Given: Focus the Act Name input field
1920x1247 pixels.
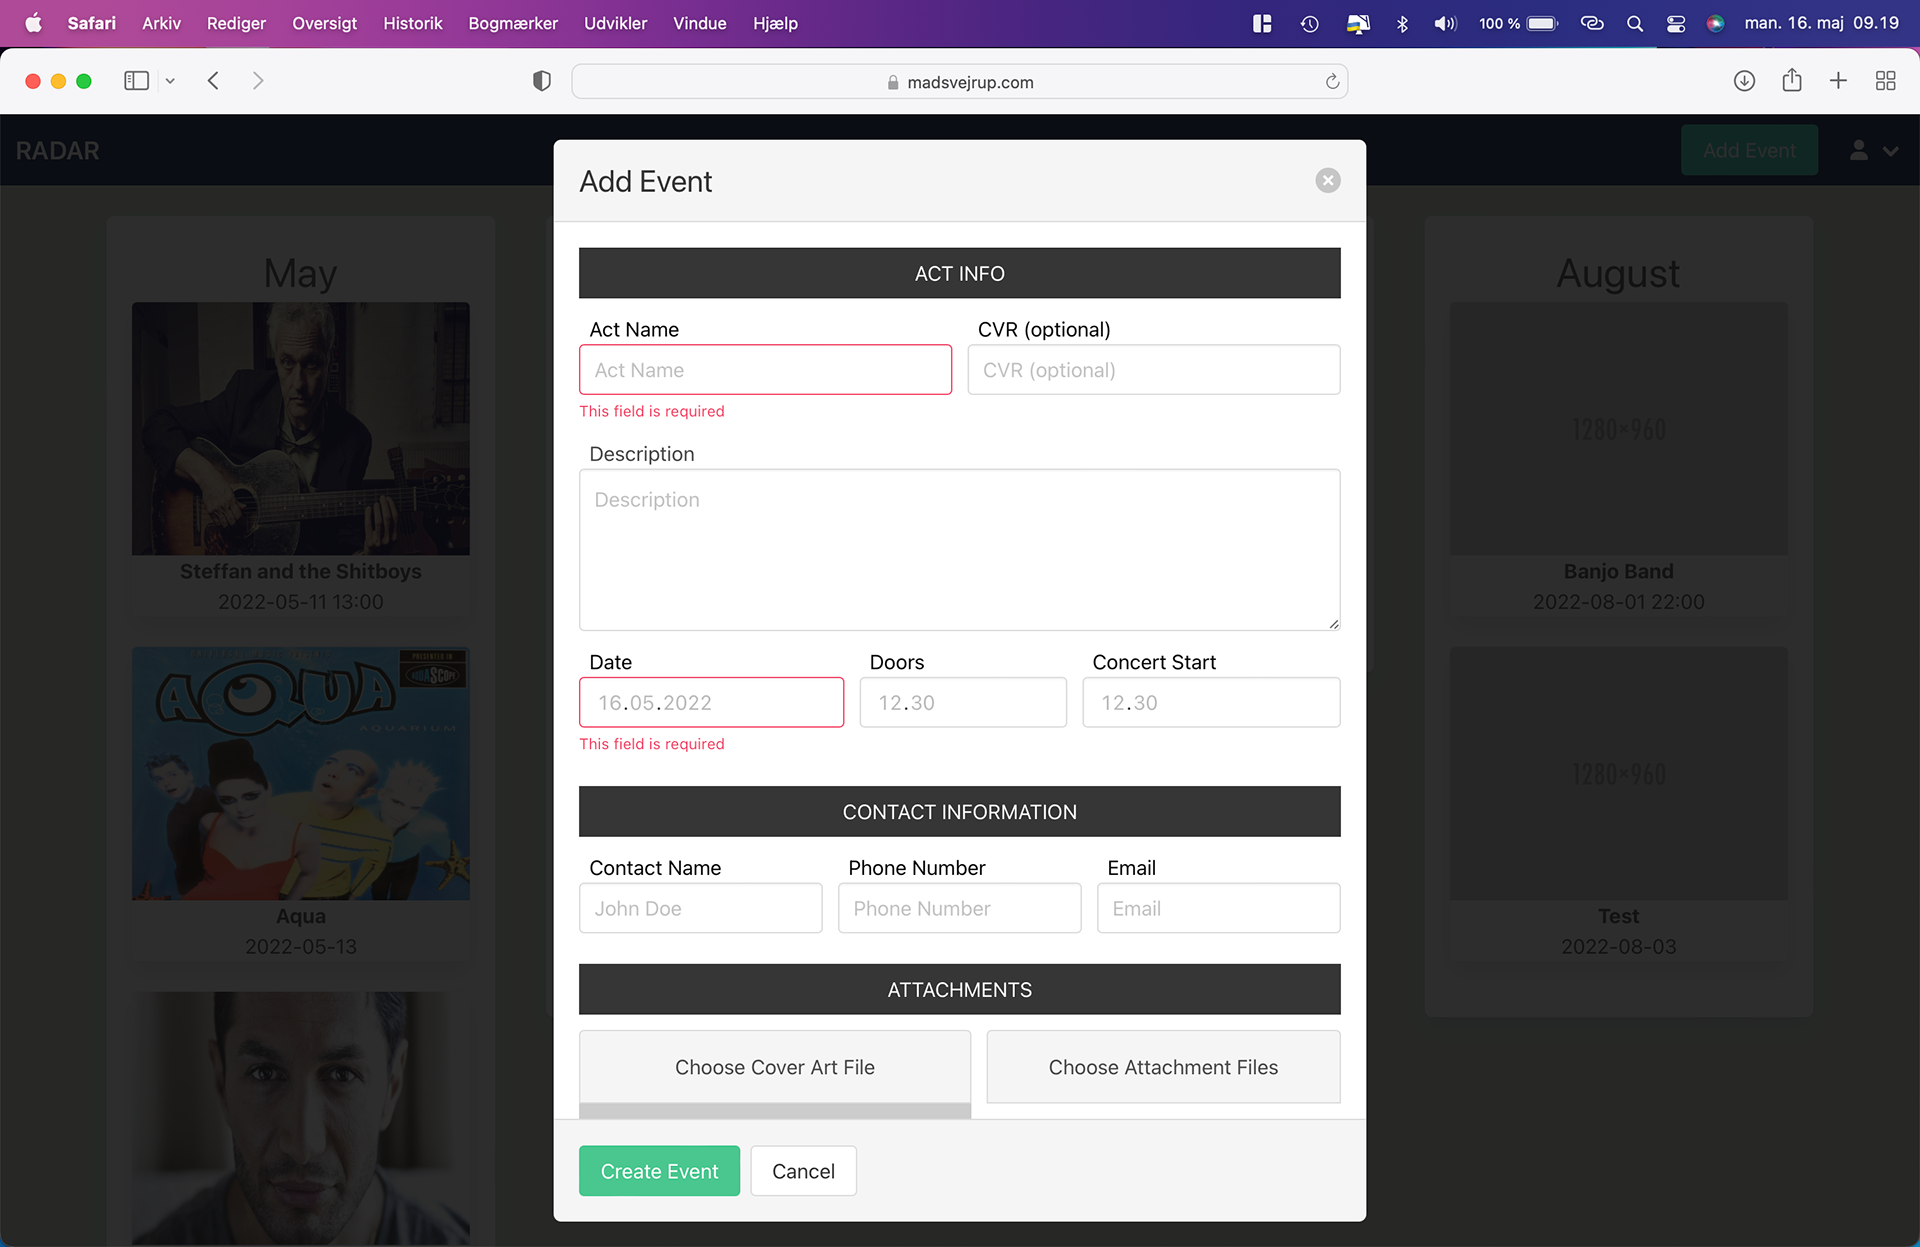Looking at the screenshot, I should coord(765,370).
